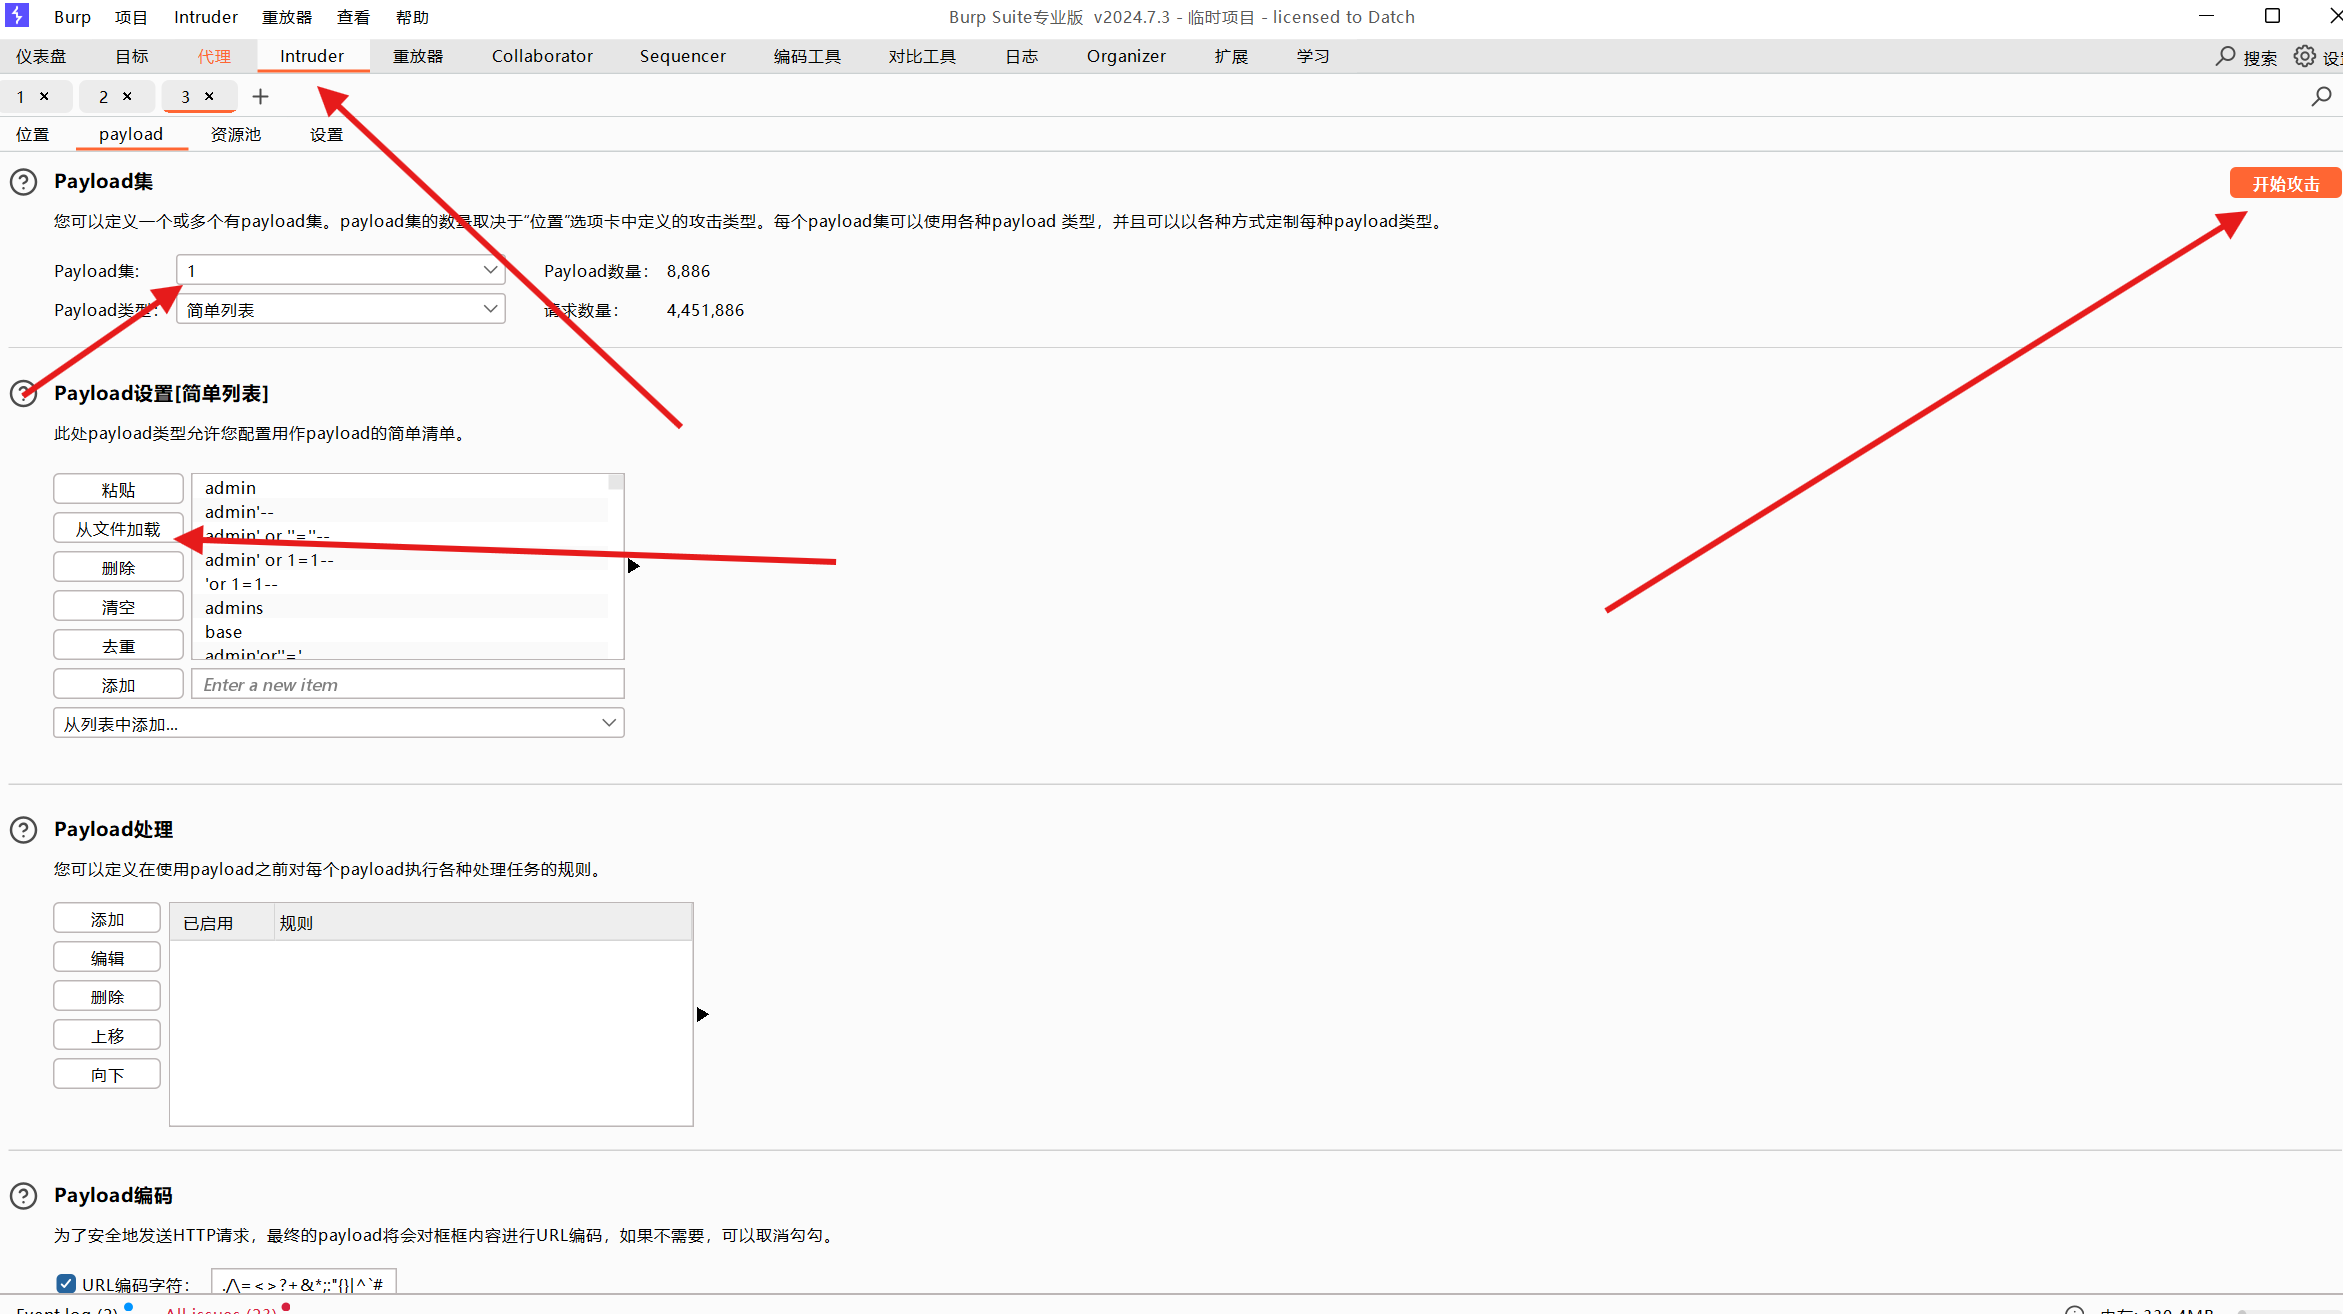The height and width of the screenshot is (1314, 2343).
Task: Open the Payload集 number dropdown
Action: [x=340, y=270]
